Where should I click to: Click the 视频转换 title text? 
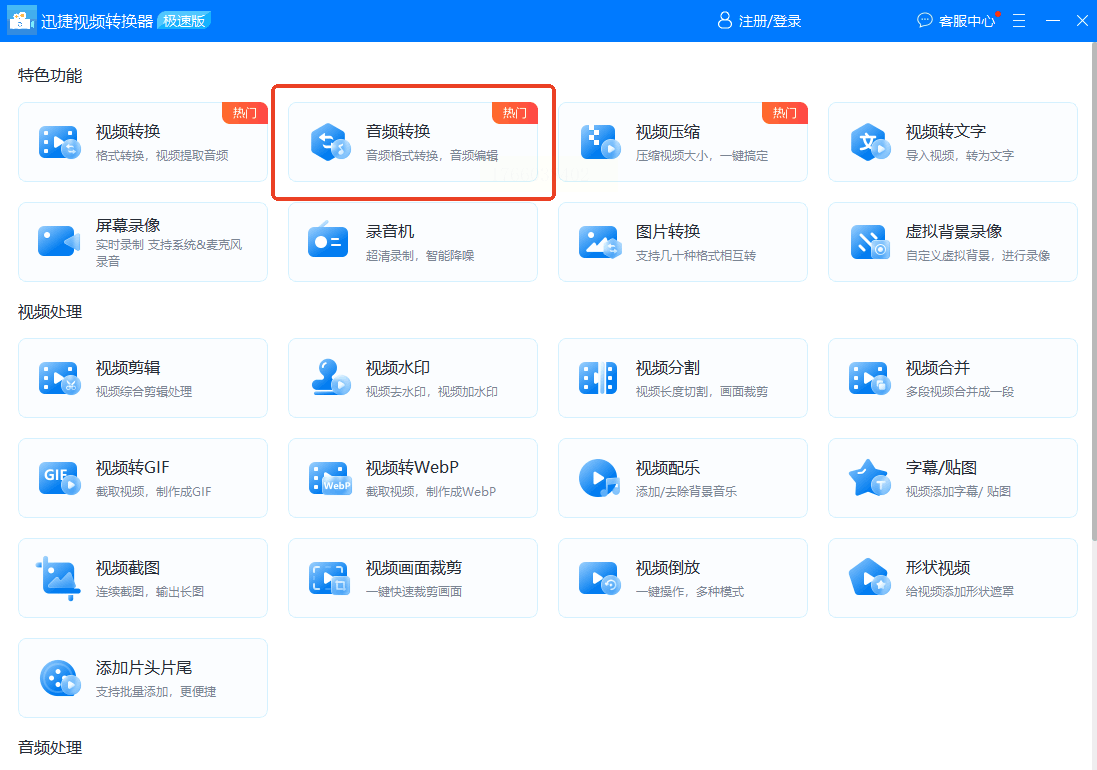tap(128, 131)
